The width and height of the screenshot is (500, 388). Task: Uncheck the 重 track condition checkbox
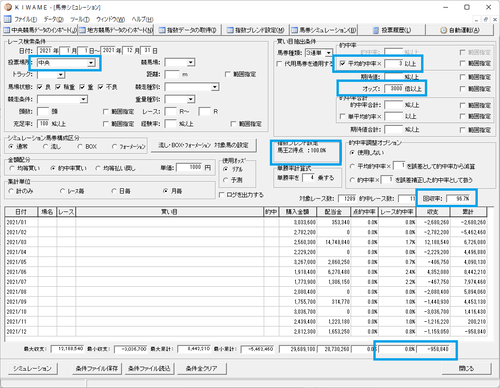(82, 87)
